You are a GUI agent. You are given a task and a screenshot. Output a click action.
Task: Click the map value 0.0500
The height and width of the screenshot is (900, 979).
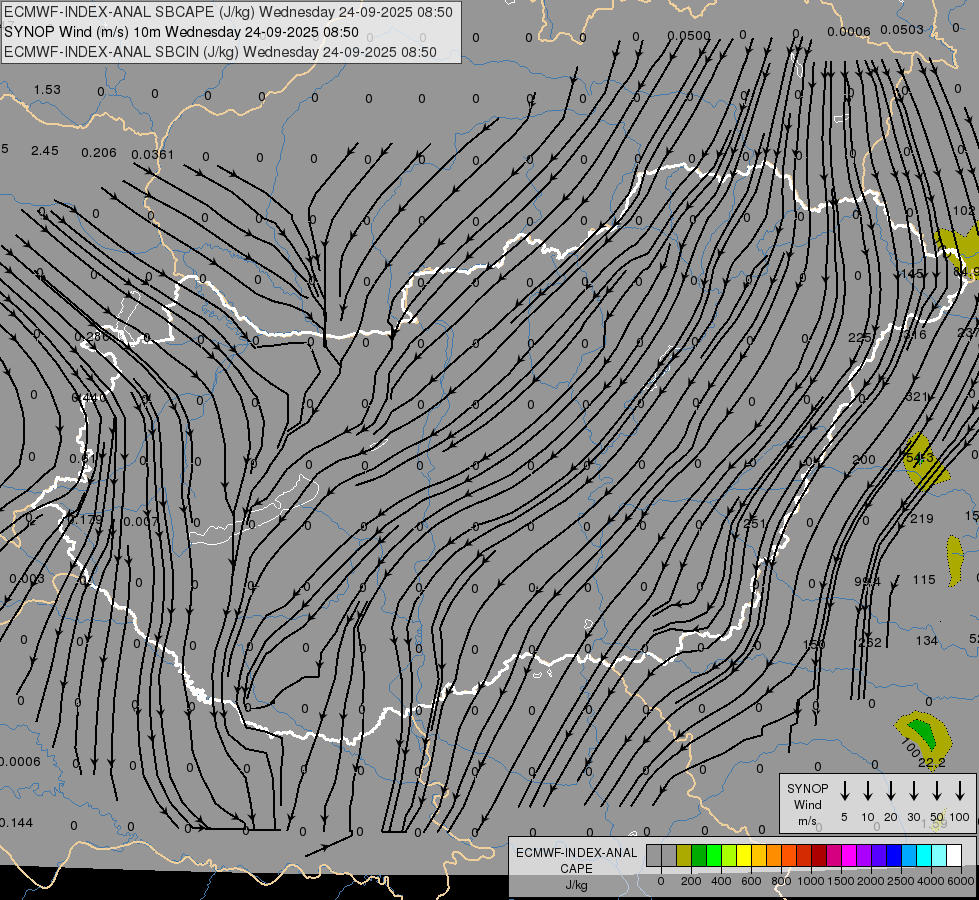(689, 36)
